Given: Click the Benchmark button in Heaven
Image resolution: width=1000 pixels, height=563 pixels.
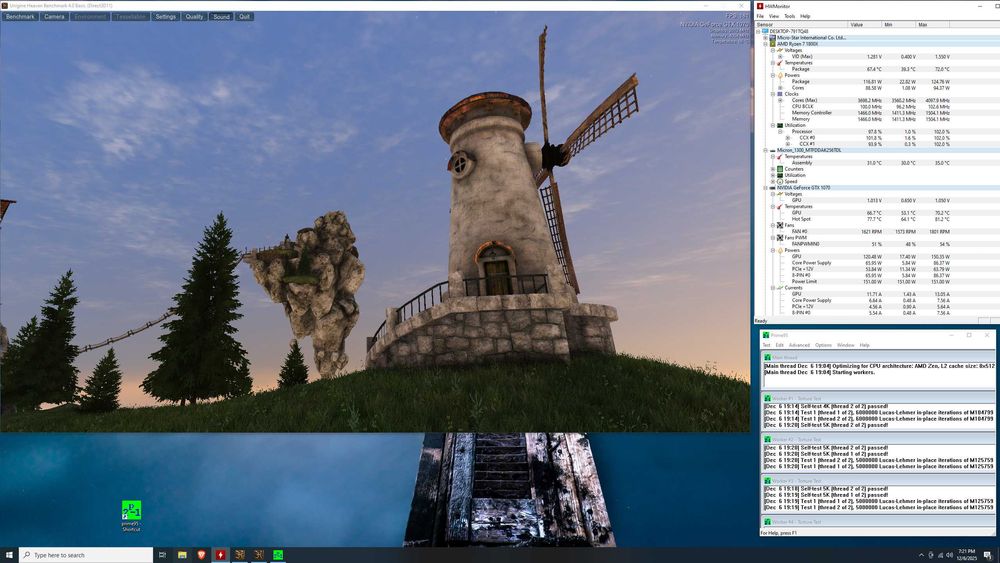Looking at the screenshot, I should click(x=20, y=17).
